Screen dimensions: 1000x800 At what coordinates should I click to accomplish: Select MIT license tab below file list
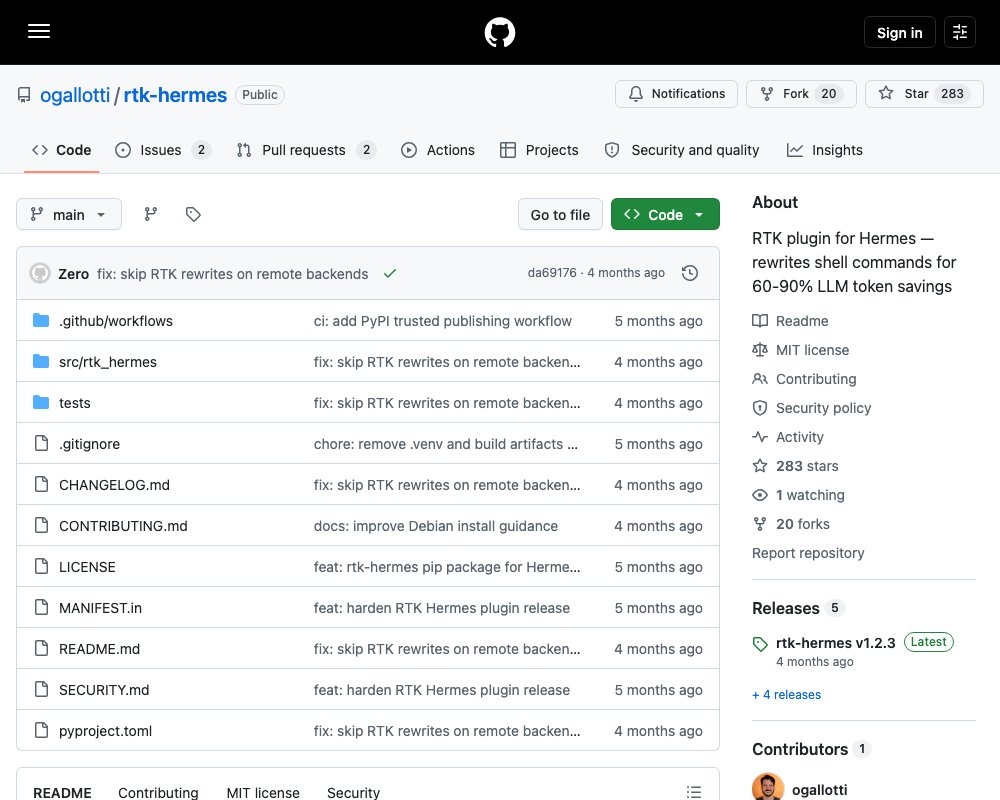(x=263, y=792)
